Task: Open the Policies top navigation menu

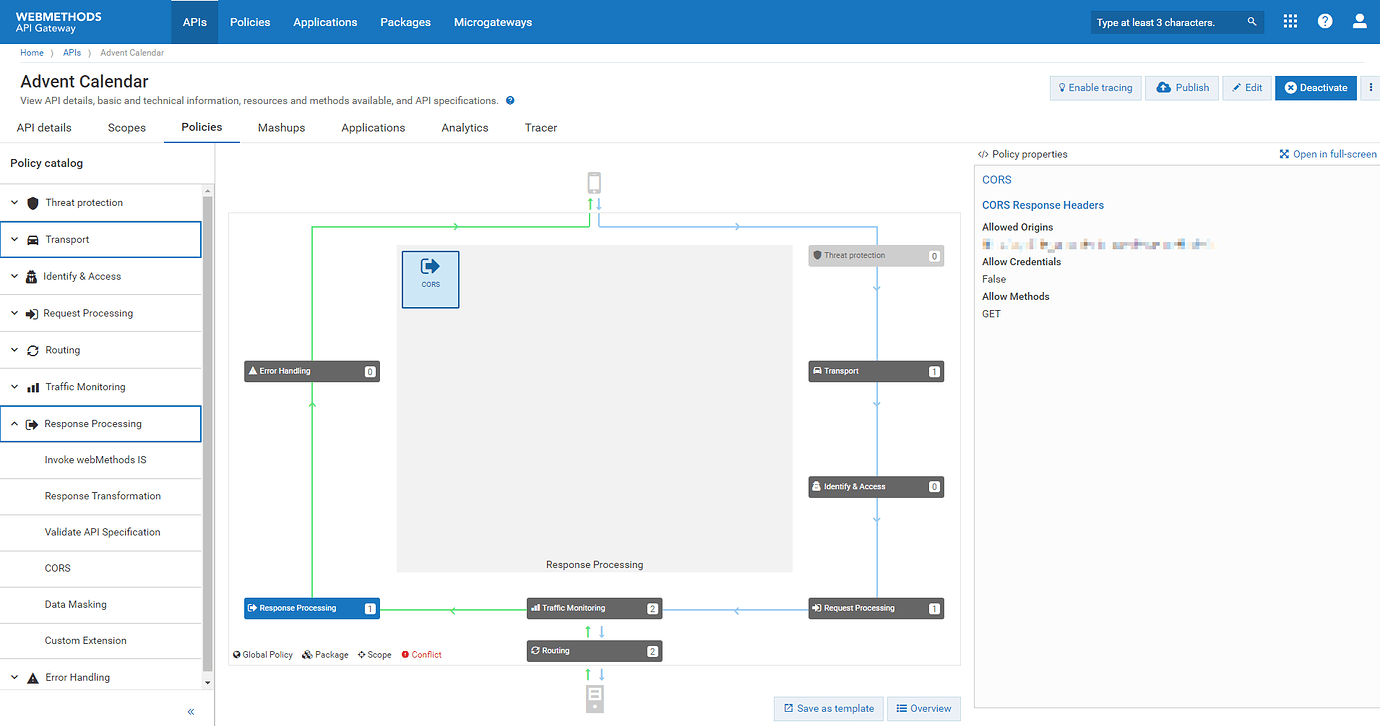Action: [x=250, y=22]
